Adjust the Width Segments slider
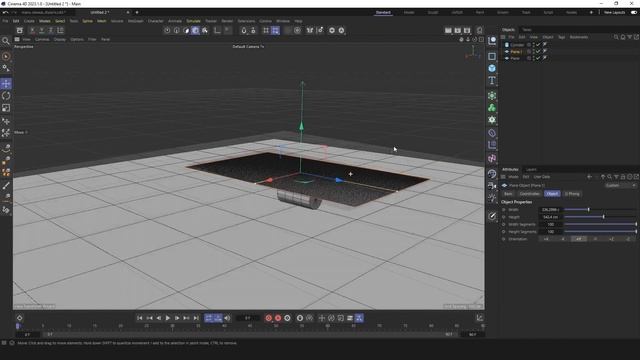This screenshot has width=640, height=360. [600, 224]
